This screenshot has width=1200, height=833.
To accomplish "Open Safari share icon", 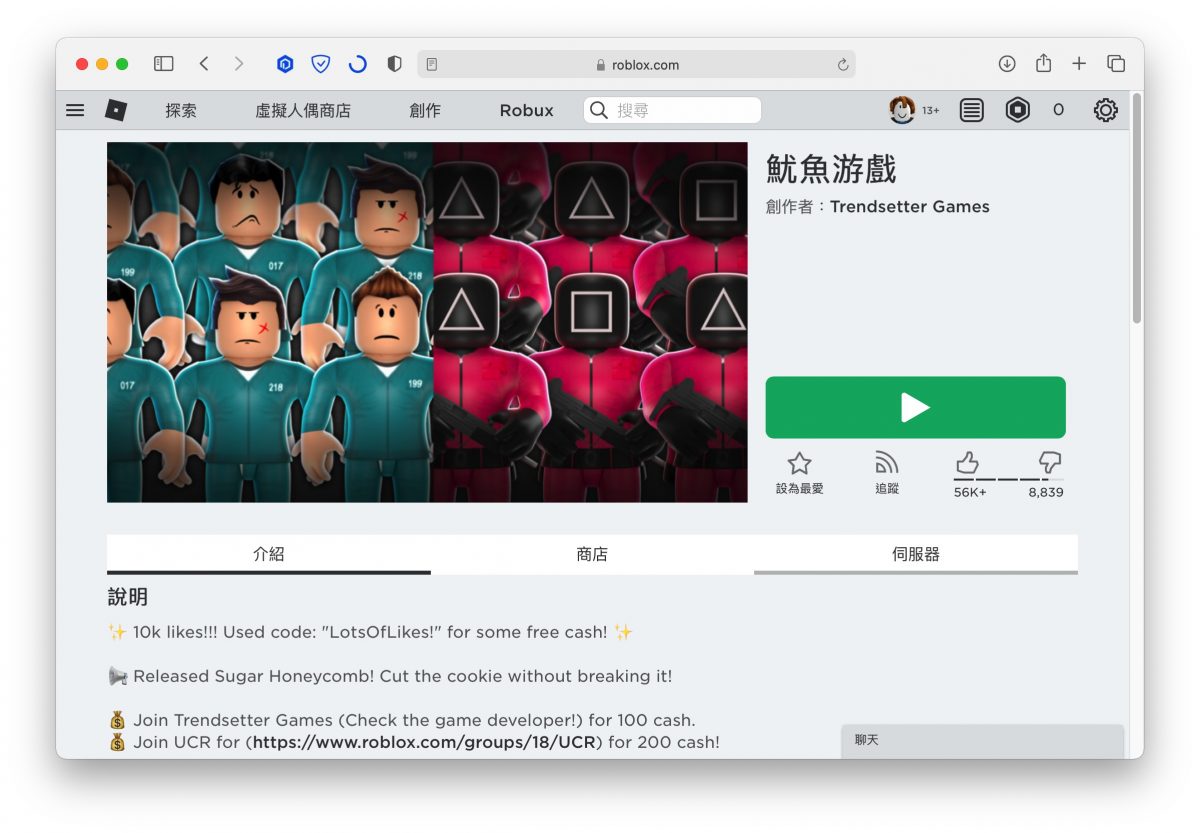I will tap(1043, 63).
